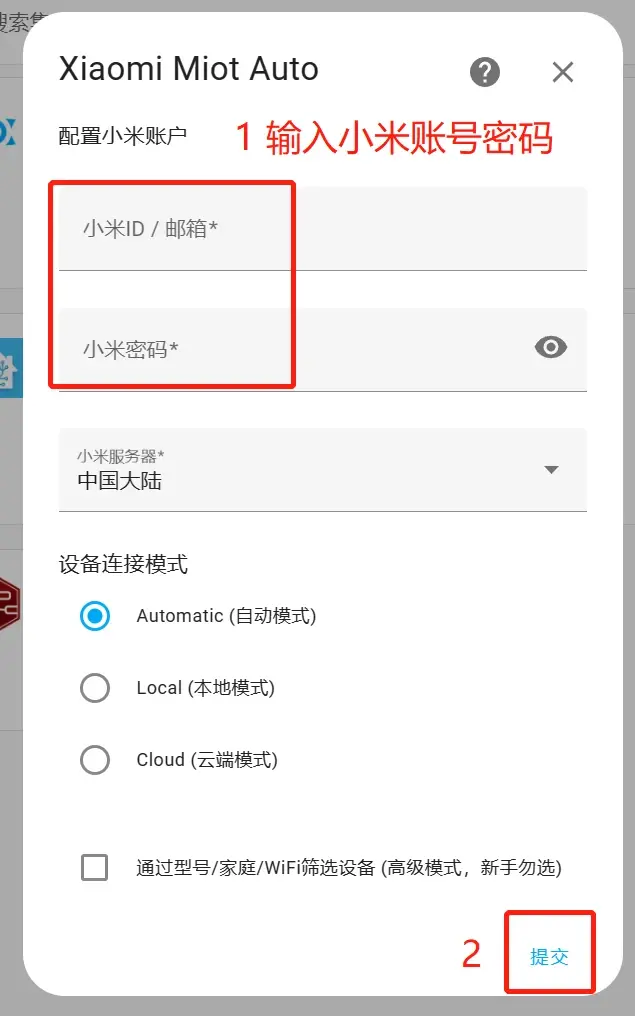
Task: Click the Cloud (云端模式) label text
Action: [x=207, y=759]
